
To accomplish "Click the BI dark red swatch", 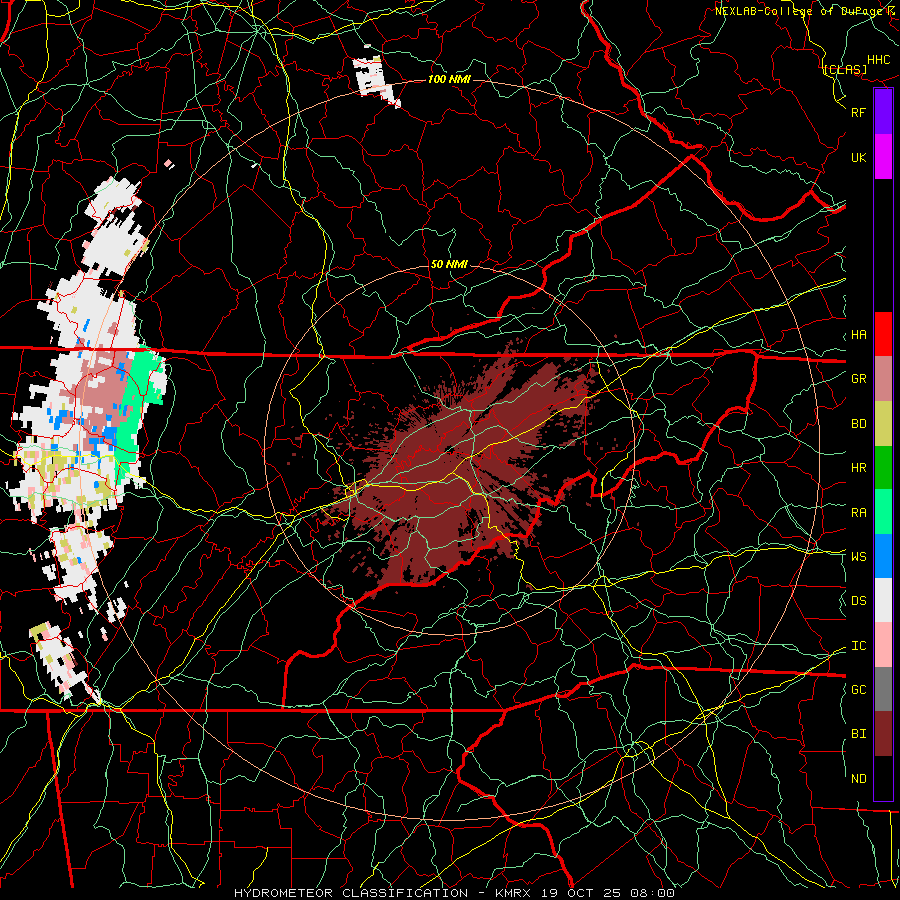I will [x=883, y=734].
